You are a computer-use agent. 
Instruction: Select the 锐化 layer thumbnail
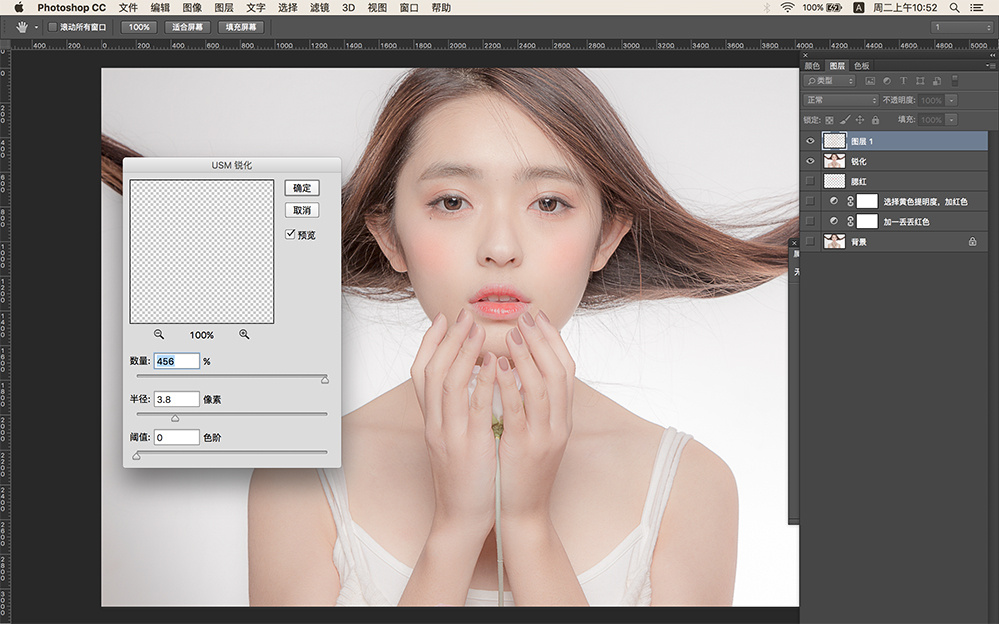pyautogui.click(x=835, y=161)
